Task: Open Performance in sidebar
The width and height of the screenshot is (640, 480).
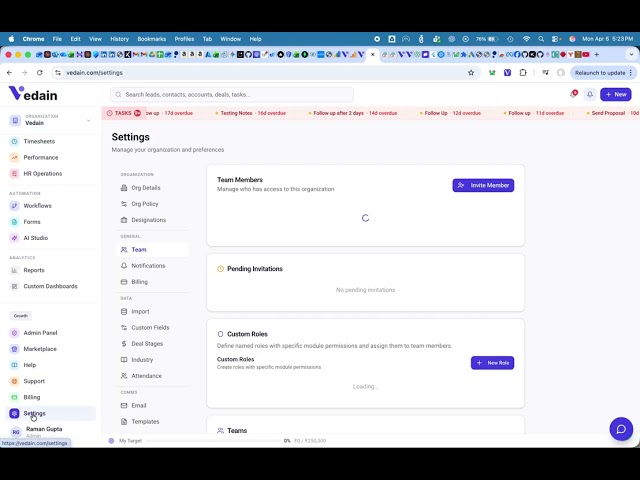Action: 40,158
